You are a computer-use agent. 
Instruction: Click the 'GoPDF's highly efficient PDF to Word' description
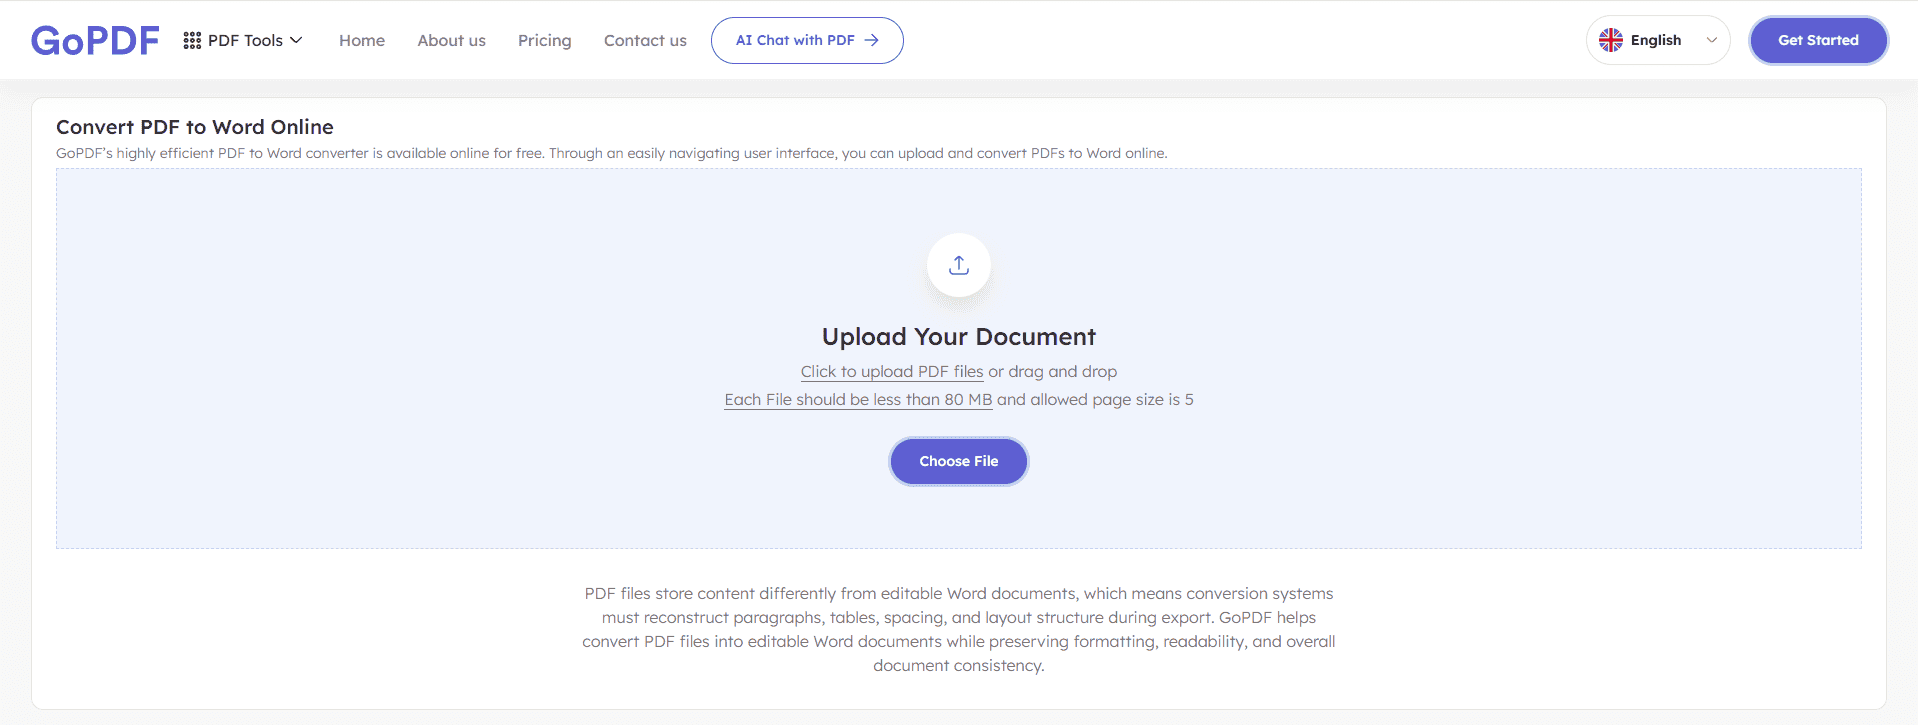612,153
